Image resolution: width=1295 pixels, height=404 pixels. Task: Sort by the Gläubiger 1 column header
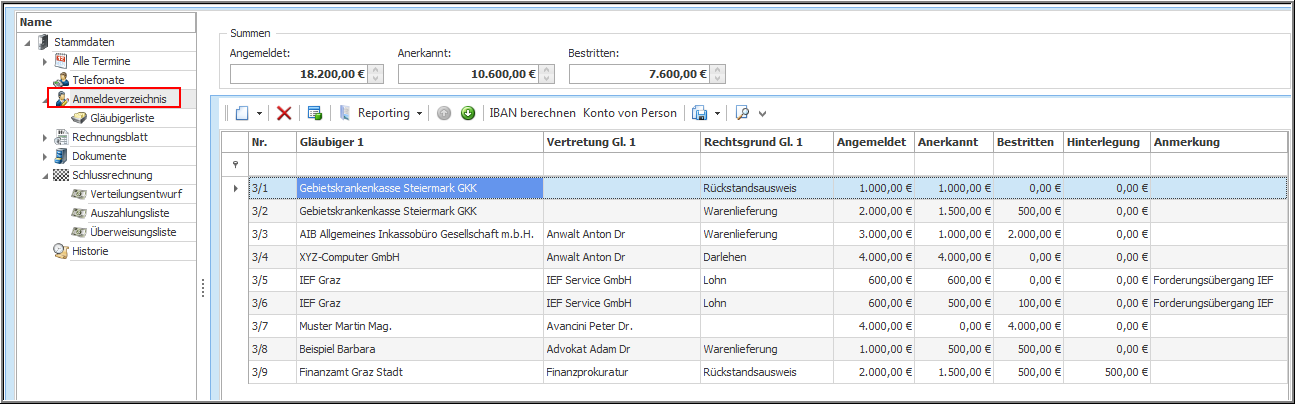(x=419, y=142)
